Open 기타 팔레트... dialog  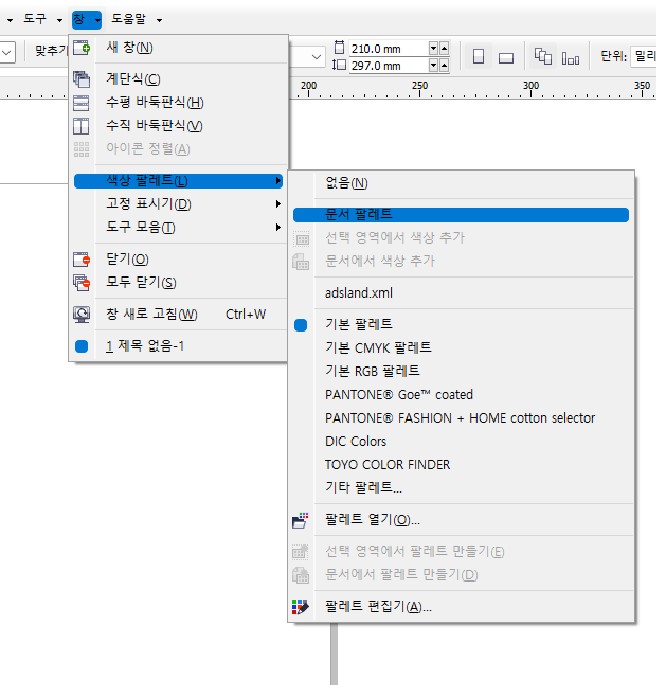(461, 488)
